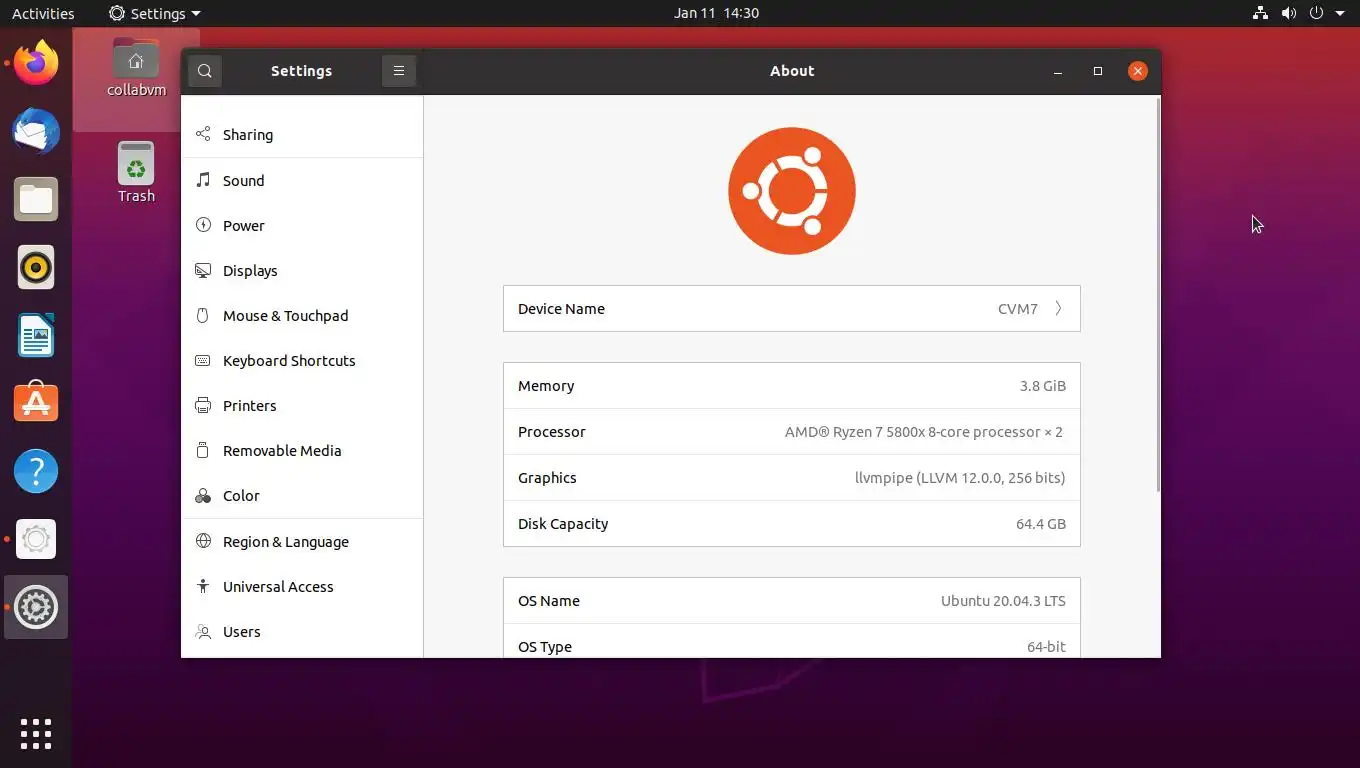Open Ubuntu Software from the dock

36,403
